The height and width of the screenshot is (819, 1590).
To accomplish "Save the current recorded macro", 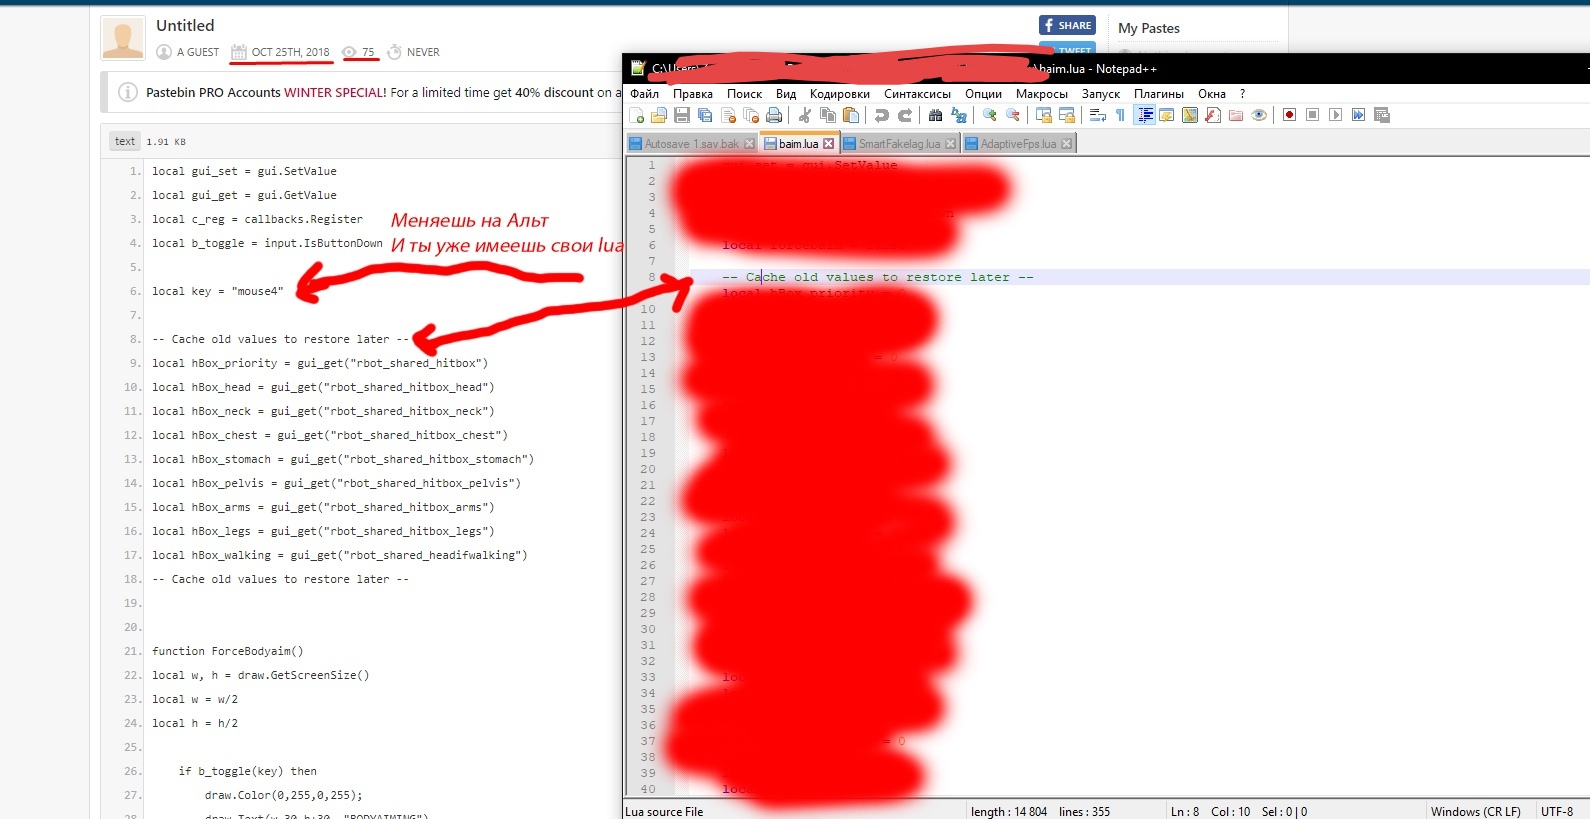I will pyautogui.click(x=1382, y=115).
